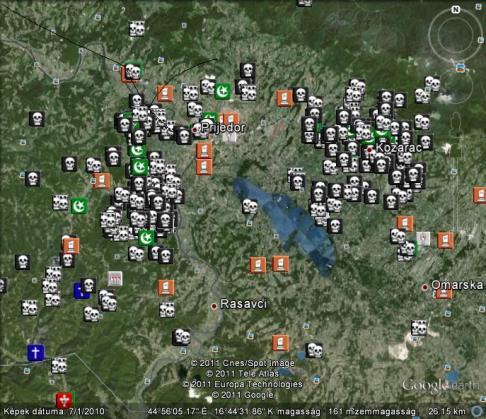The image size is (486, 419).
Task: Click the 26.15 km eye altitude readout
Action: 446,412
